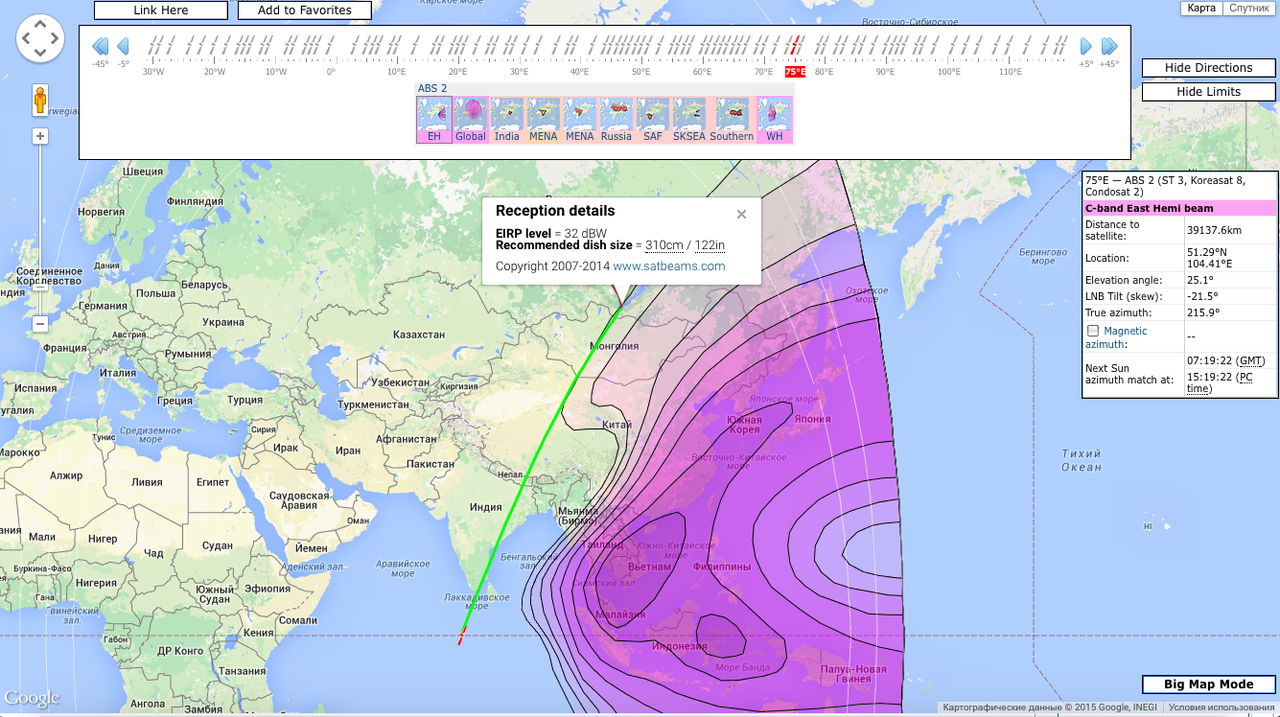Click the Link Here button
1280x717 pixels.
161,10
